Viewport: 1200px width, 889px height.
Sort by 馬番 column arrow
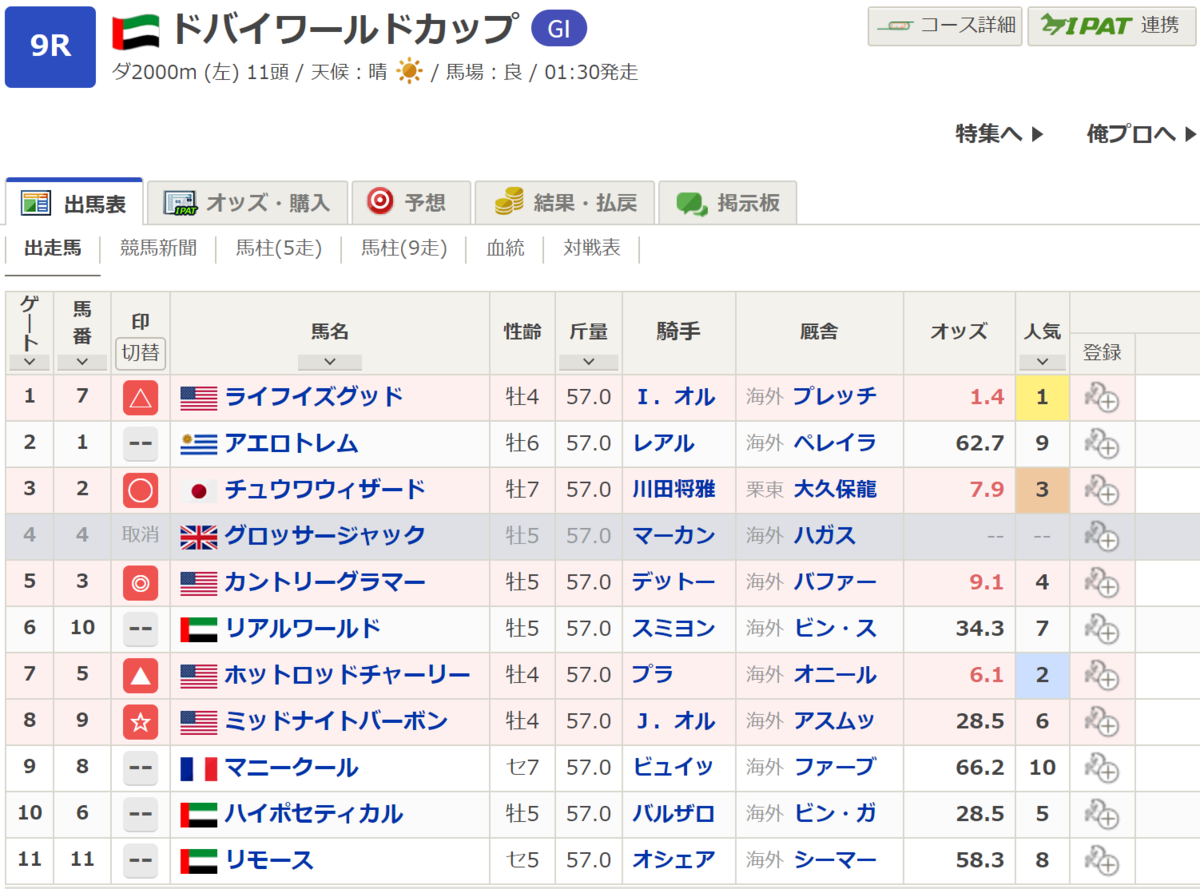click(82, 362)
